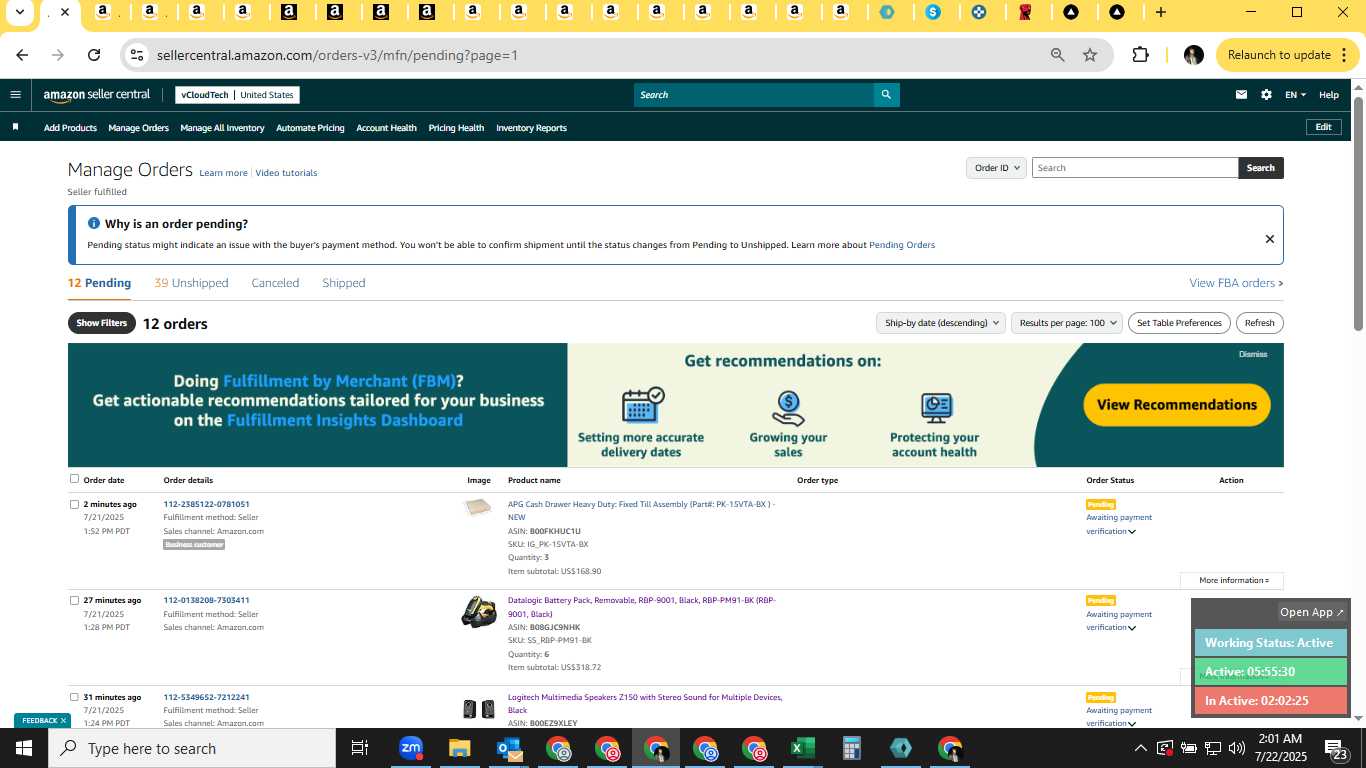
Task: Check the order 112-0138208-7303411 checkbox
Action: (x=74, y=600)
